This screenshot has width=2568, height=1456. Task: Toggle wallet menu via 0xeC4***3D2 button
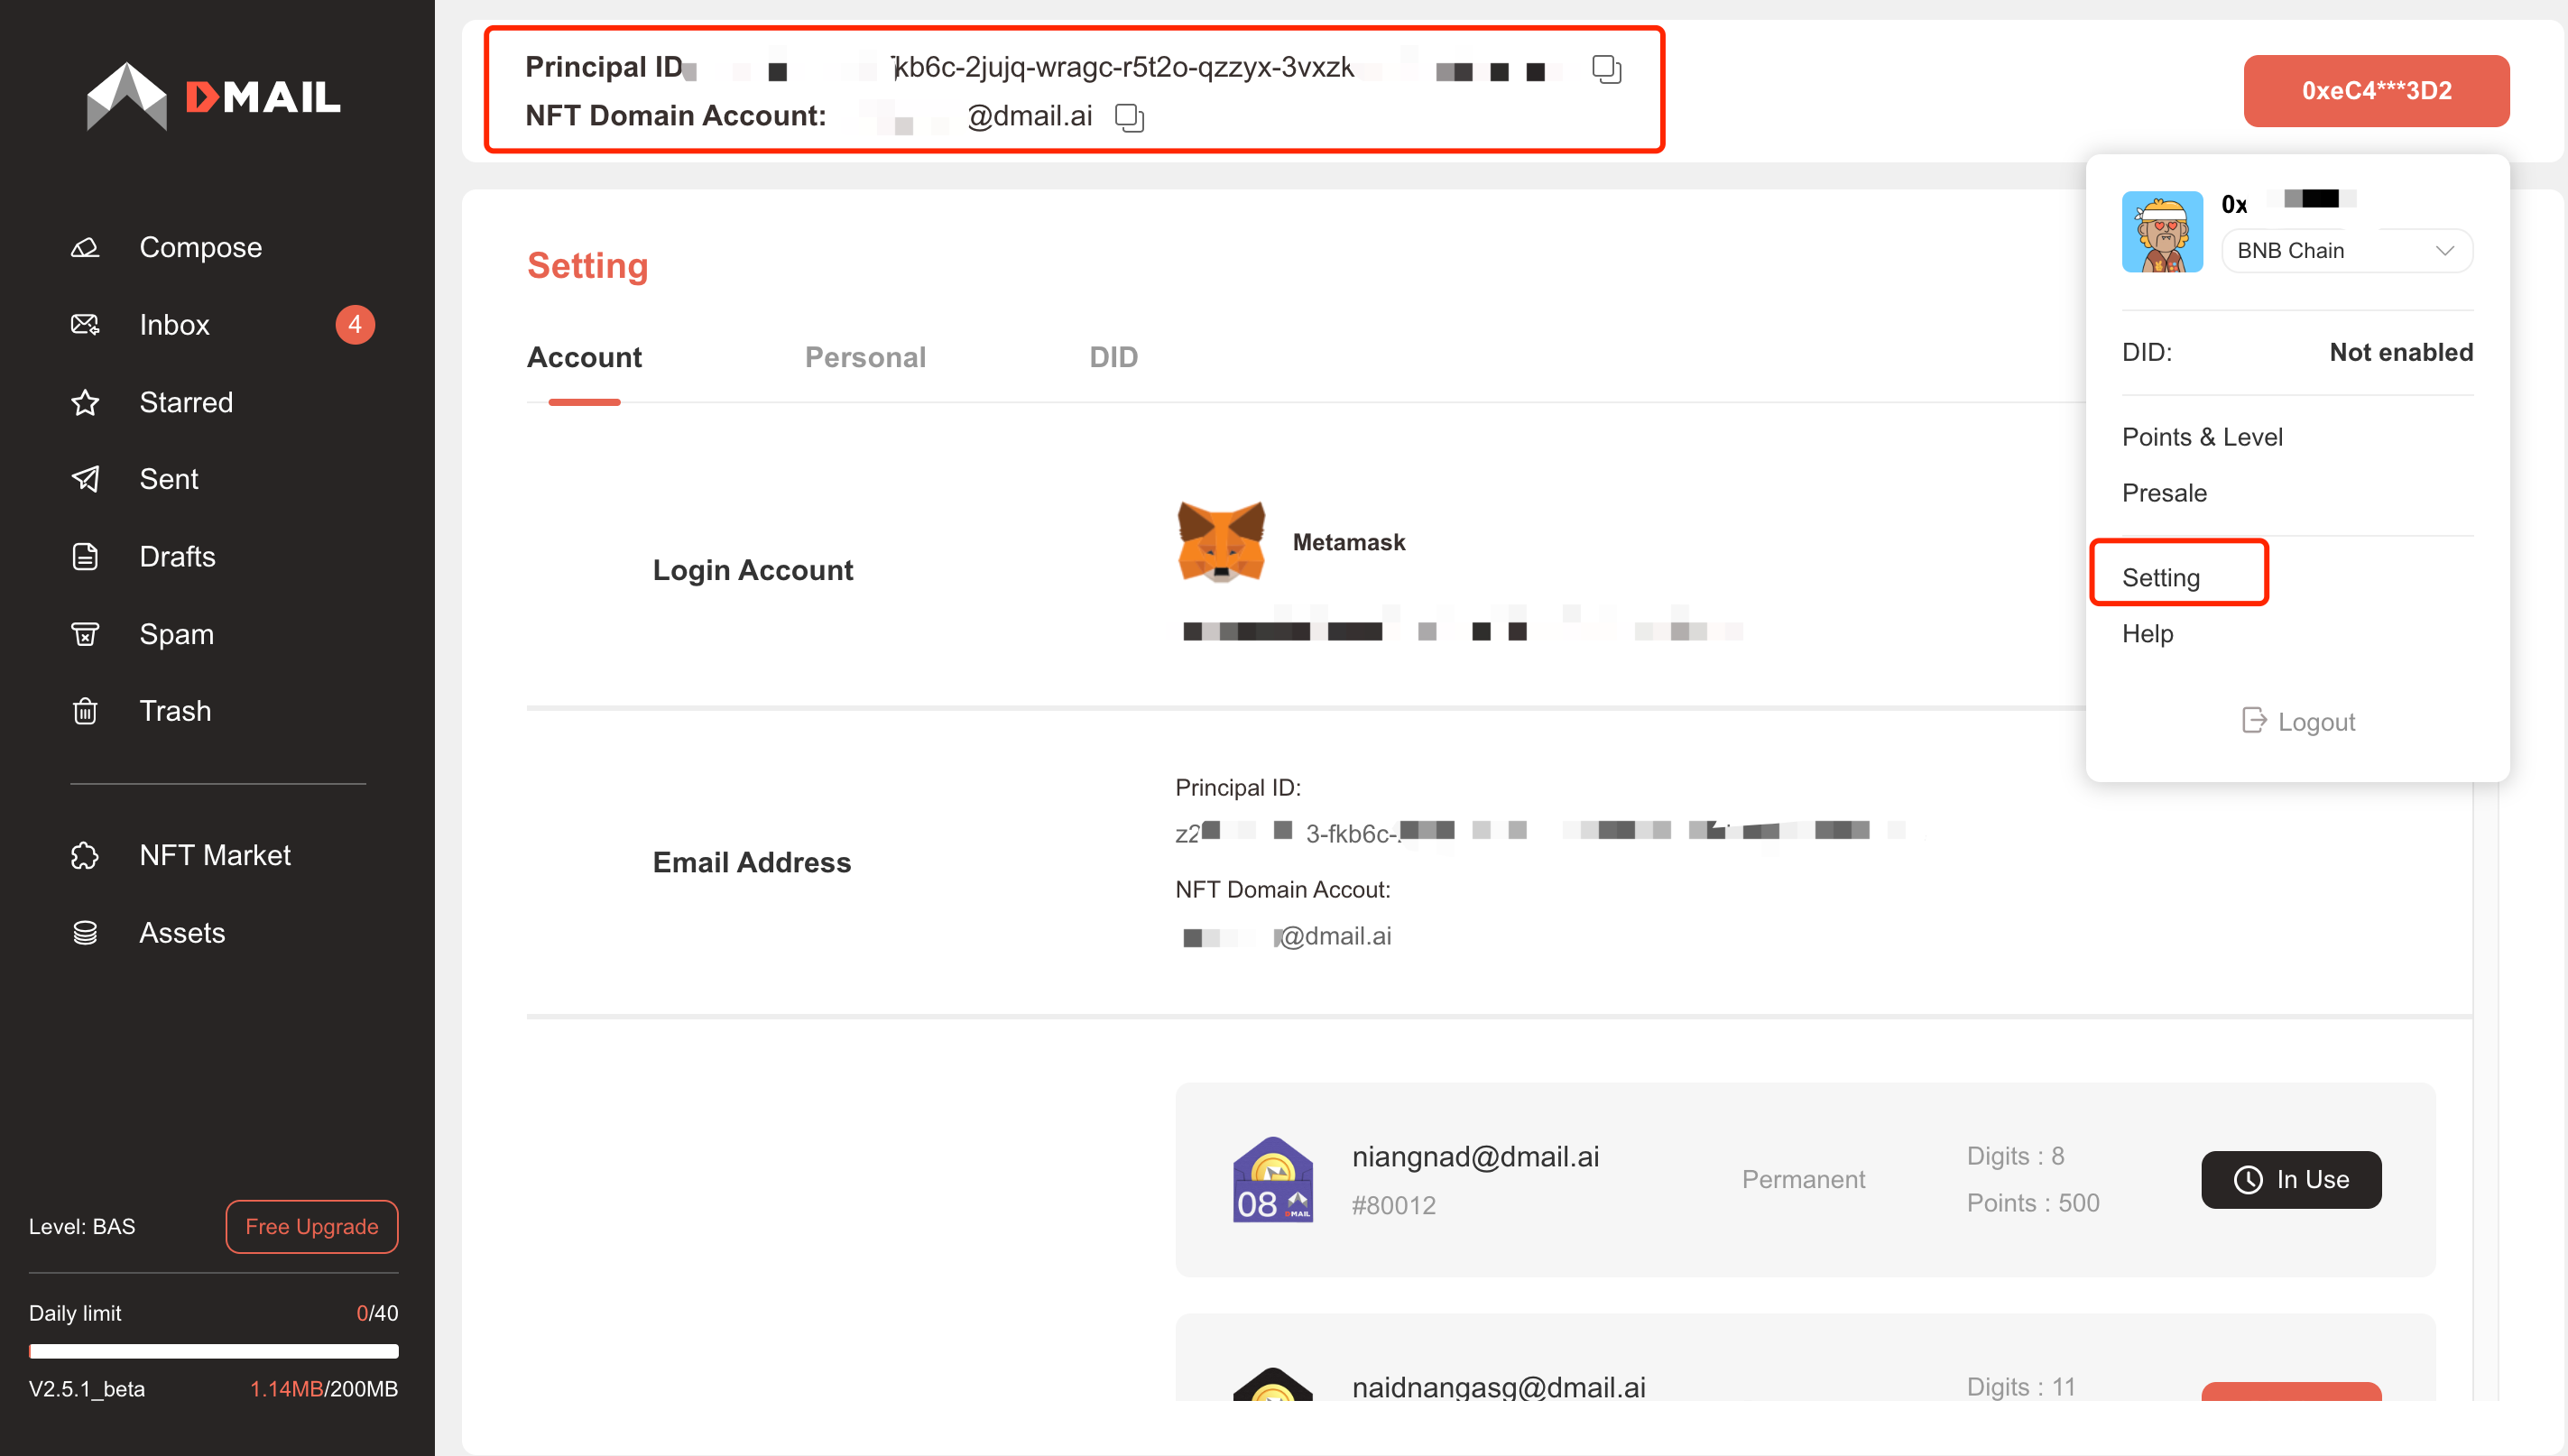pyautogui.click(x=2375, y=91)
